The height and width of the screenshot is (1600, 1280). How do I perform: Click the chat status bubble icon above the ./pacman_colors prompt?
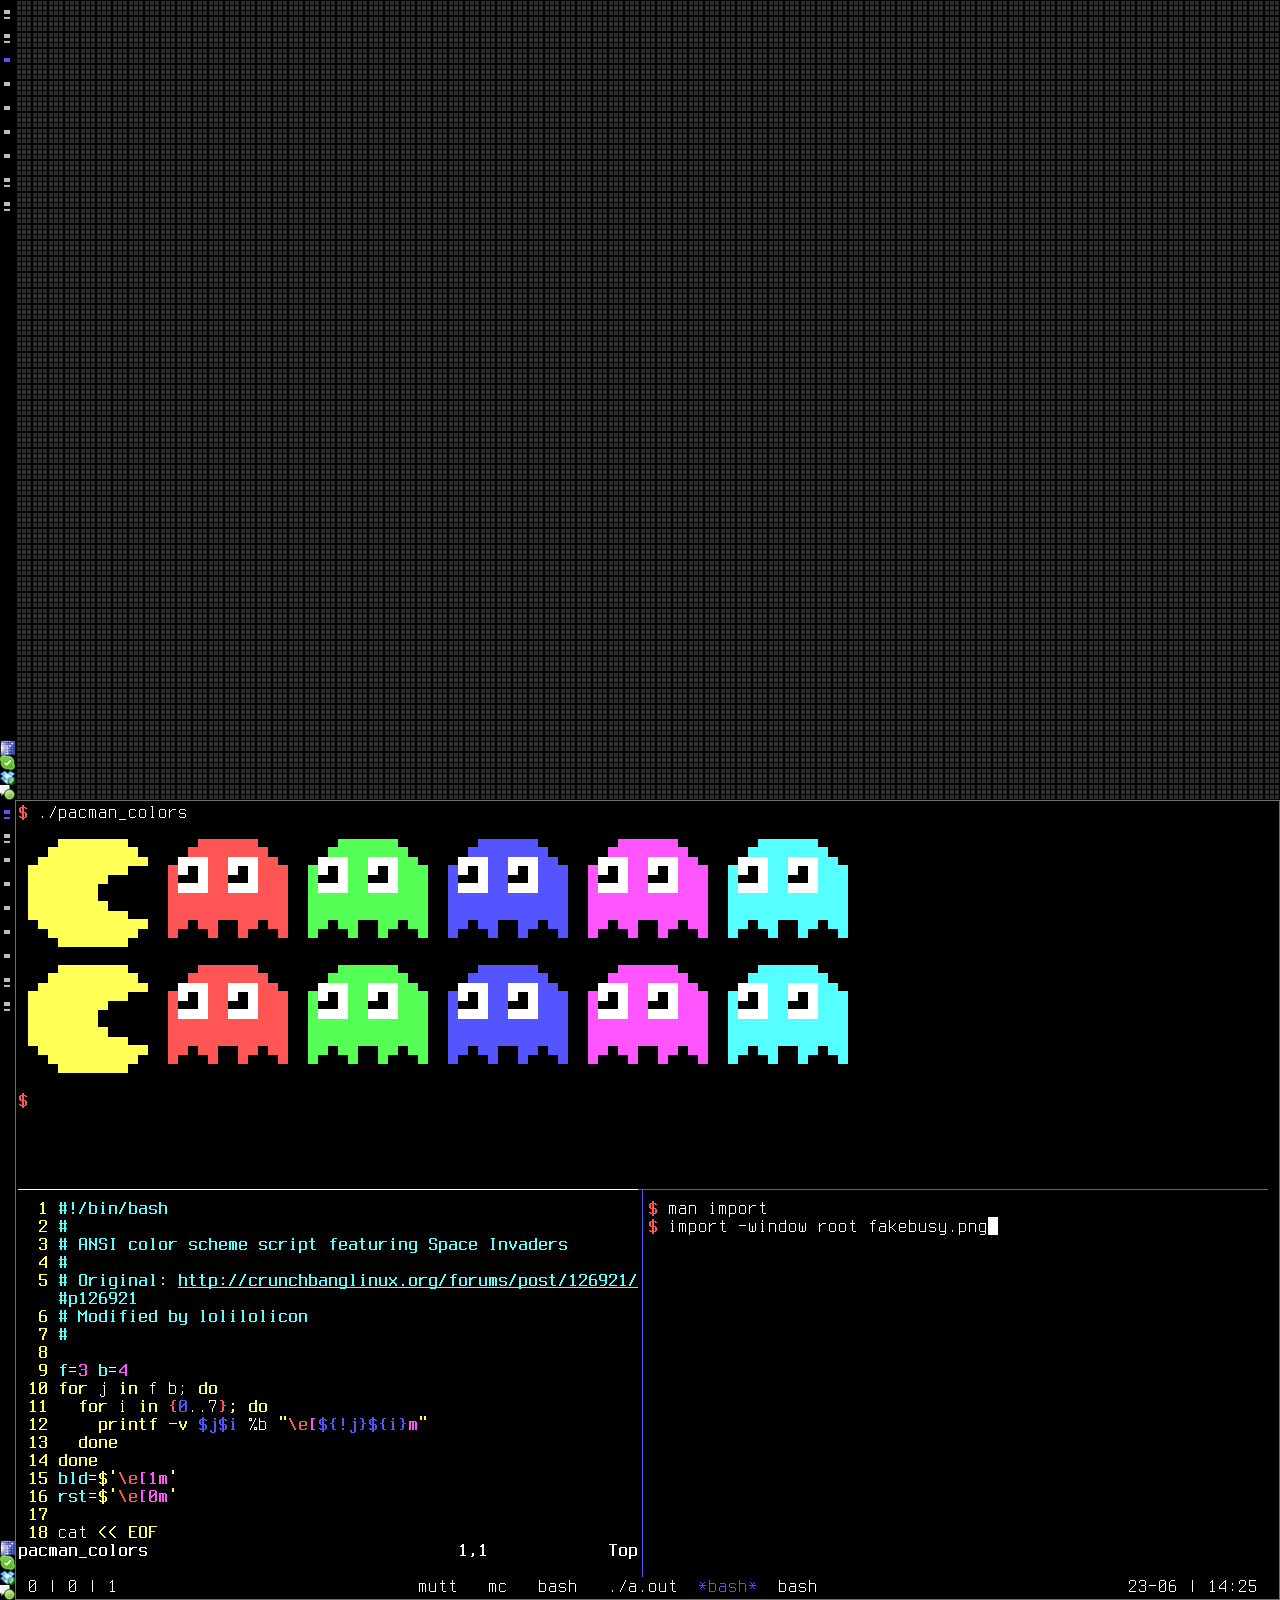pyautogui.click(x=7, y=792)
